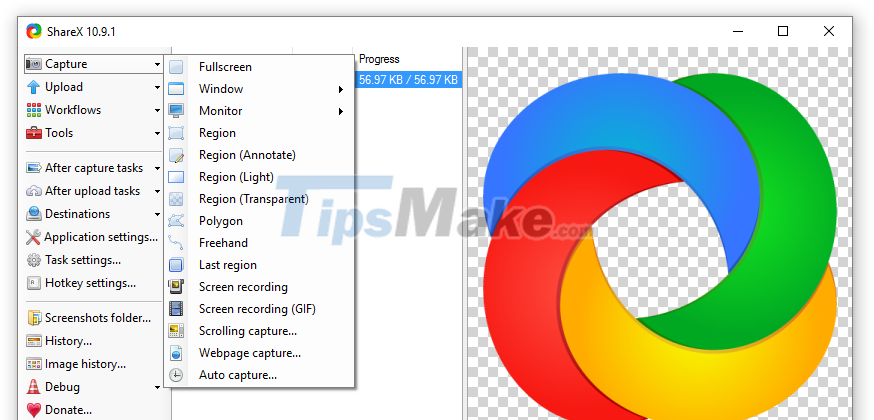Click the ShareX logo in title bar
The width and height of the screenshot is (874, 420).
[x=34, y=31]
